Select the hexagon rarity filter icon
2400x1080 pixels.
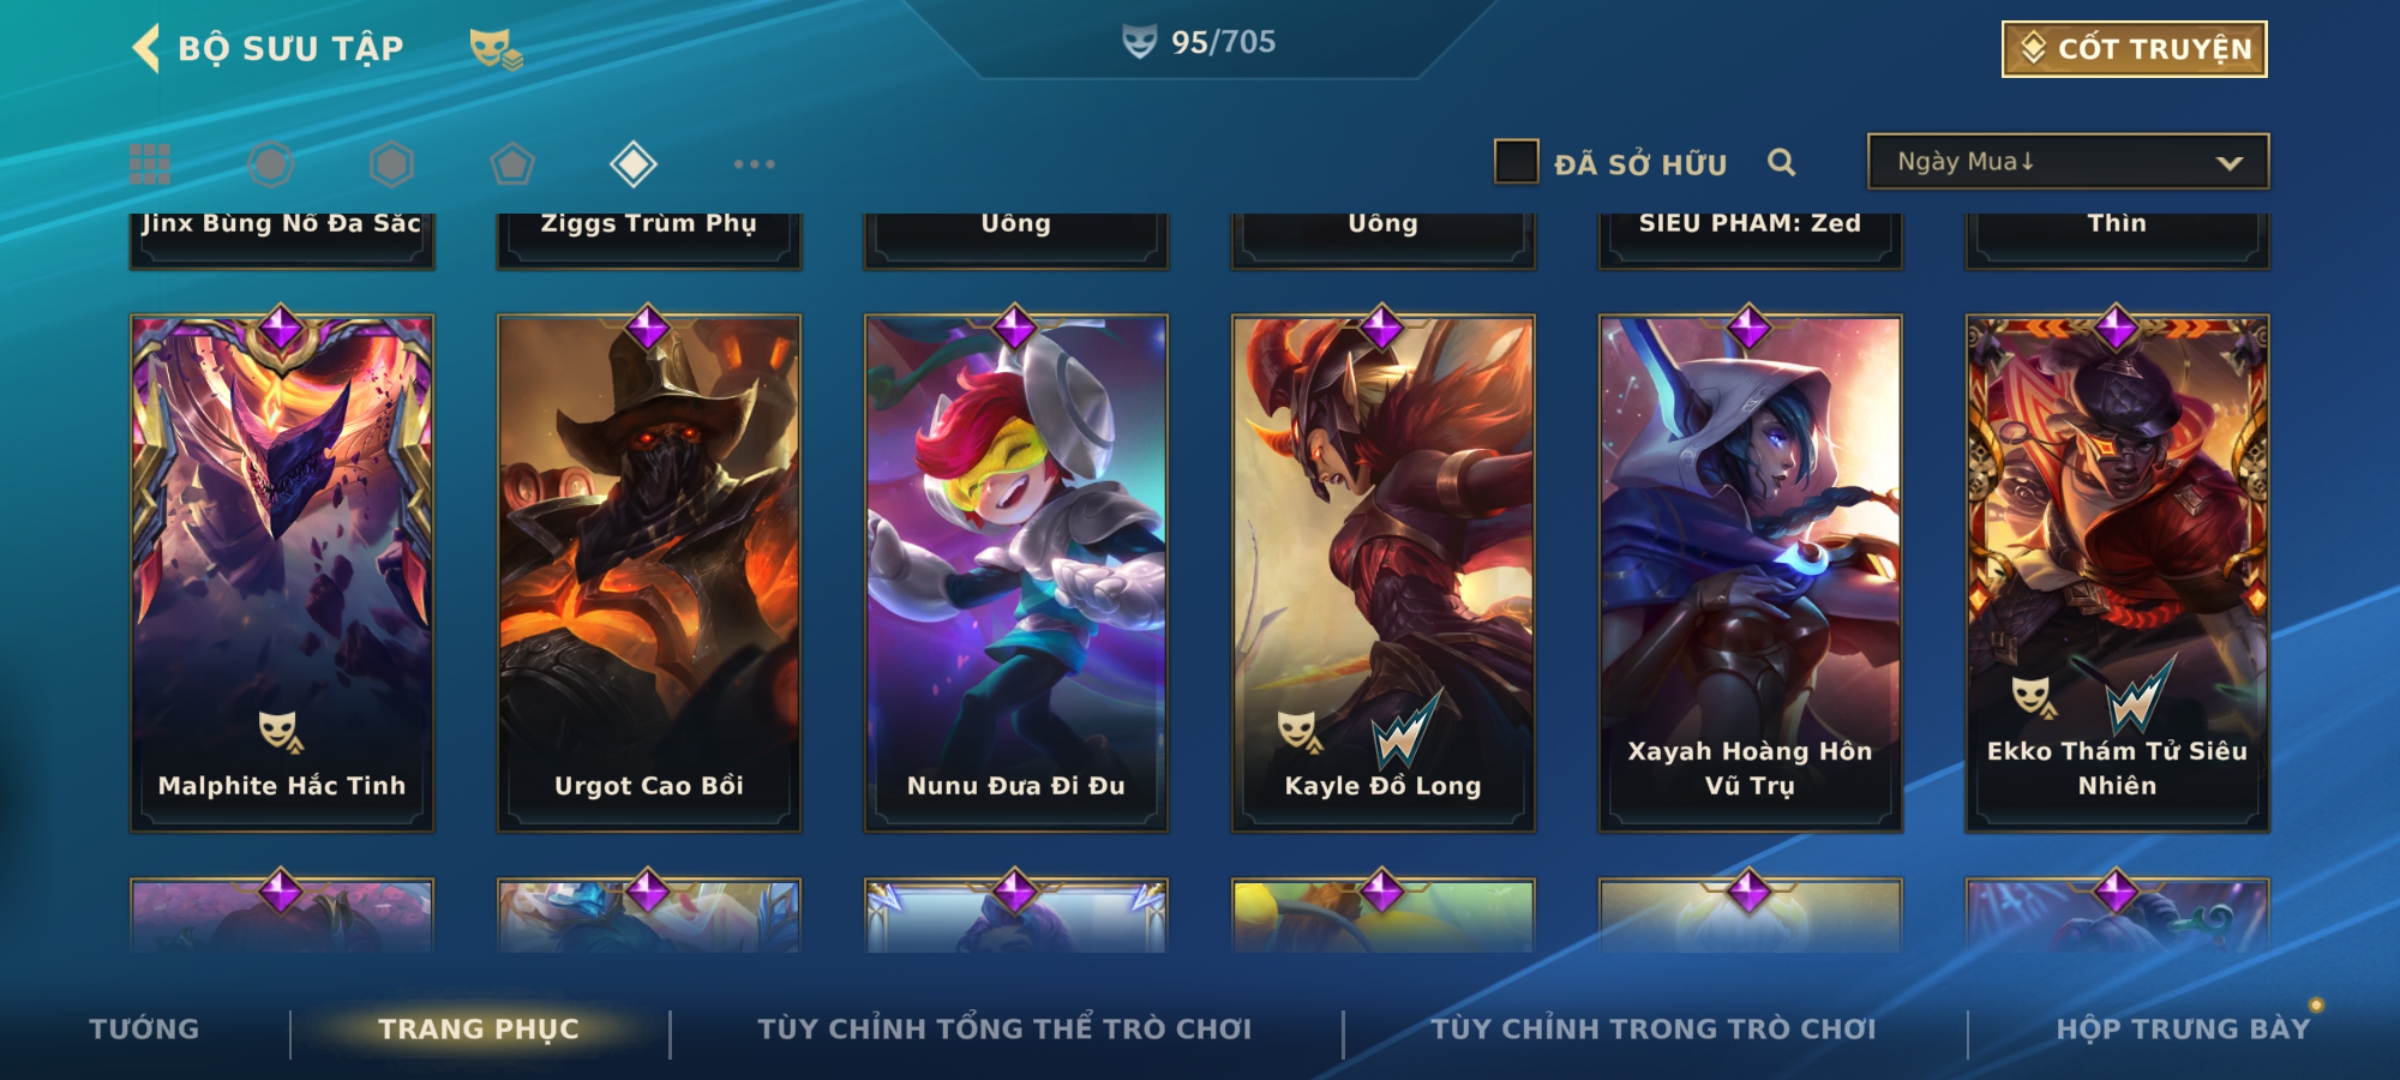391,164
